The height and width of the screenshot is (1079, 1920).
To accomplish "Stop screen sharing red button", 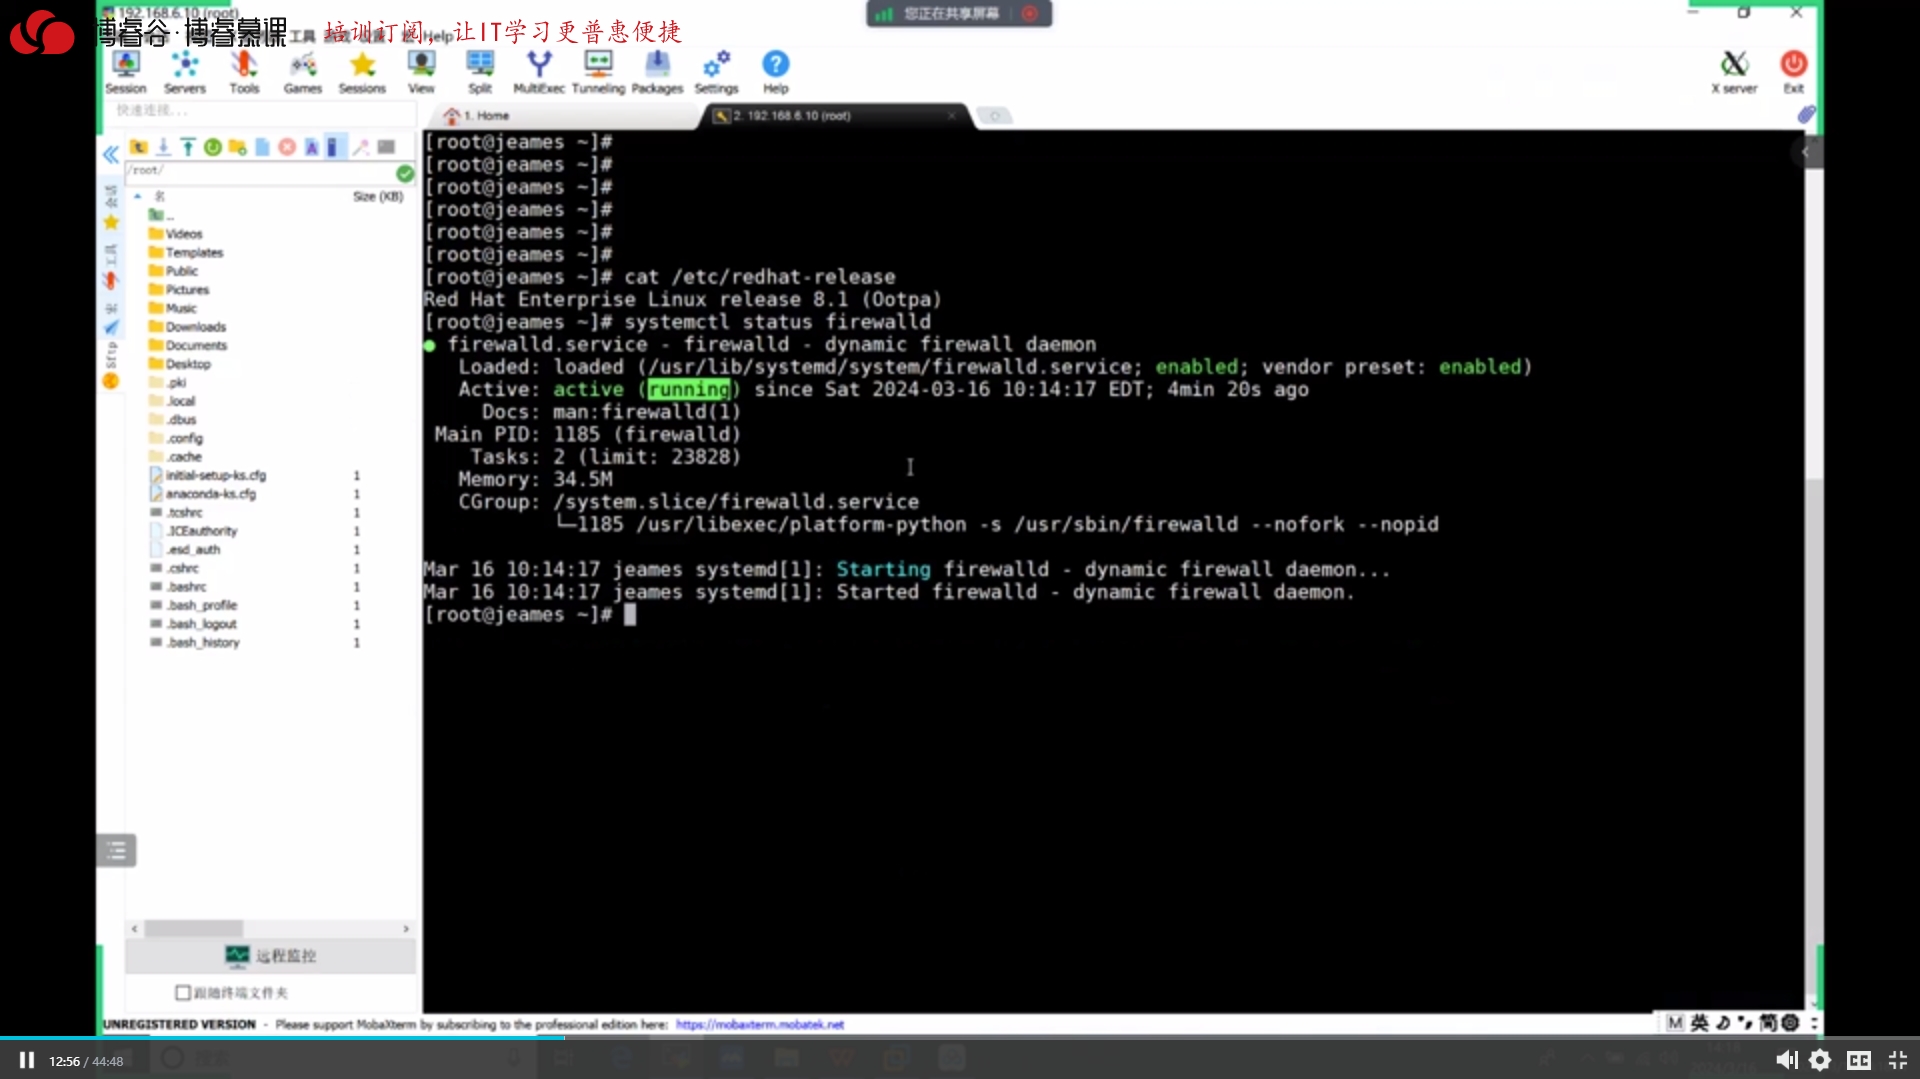I will point(1029,13).
